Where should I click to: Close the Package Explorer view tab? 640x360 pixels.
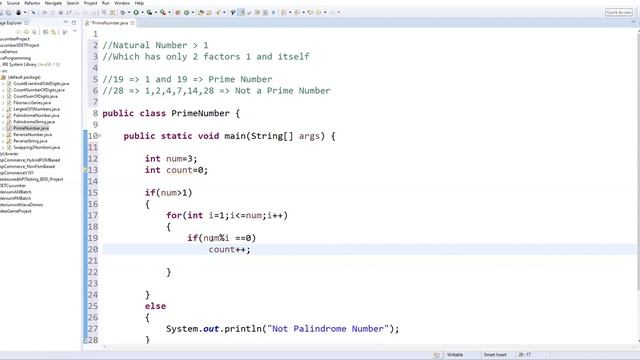pos(26,23)
